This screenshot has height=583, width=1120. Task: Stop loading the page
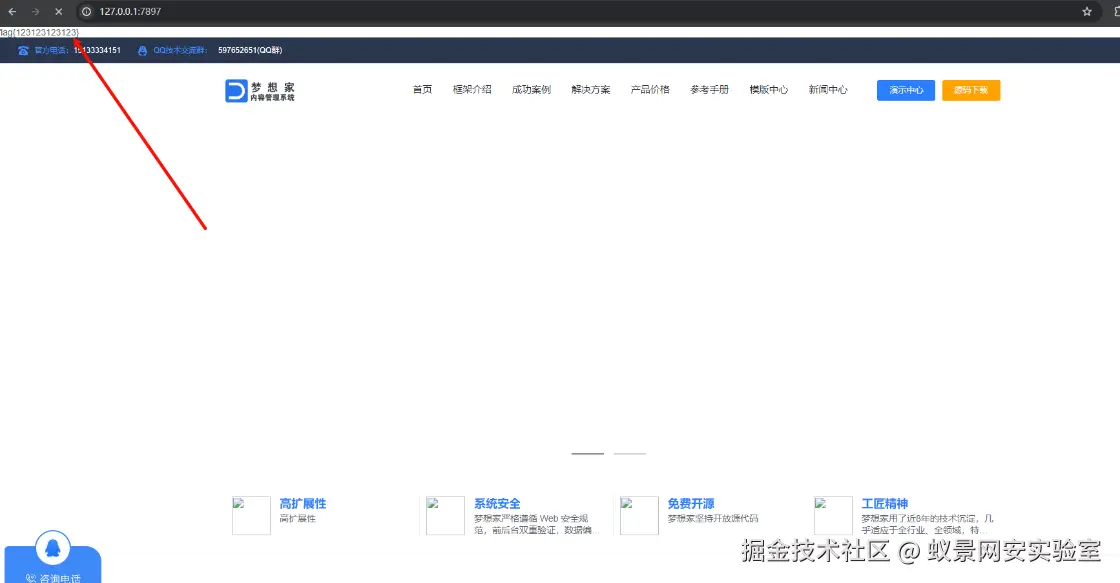click(x=59, y=11)
